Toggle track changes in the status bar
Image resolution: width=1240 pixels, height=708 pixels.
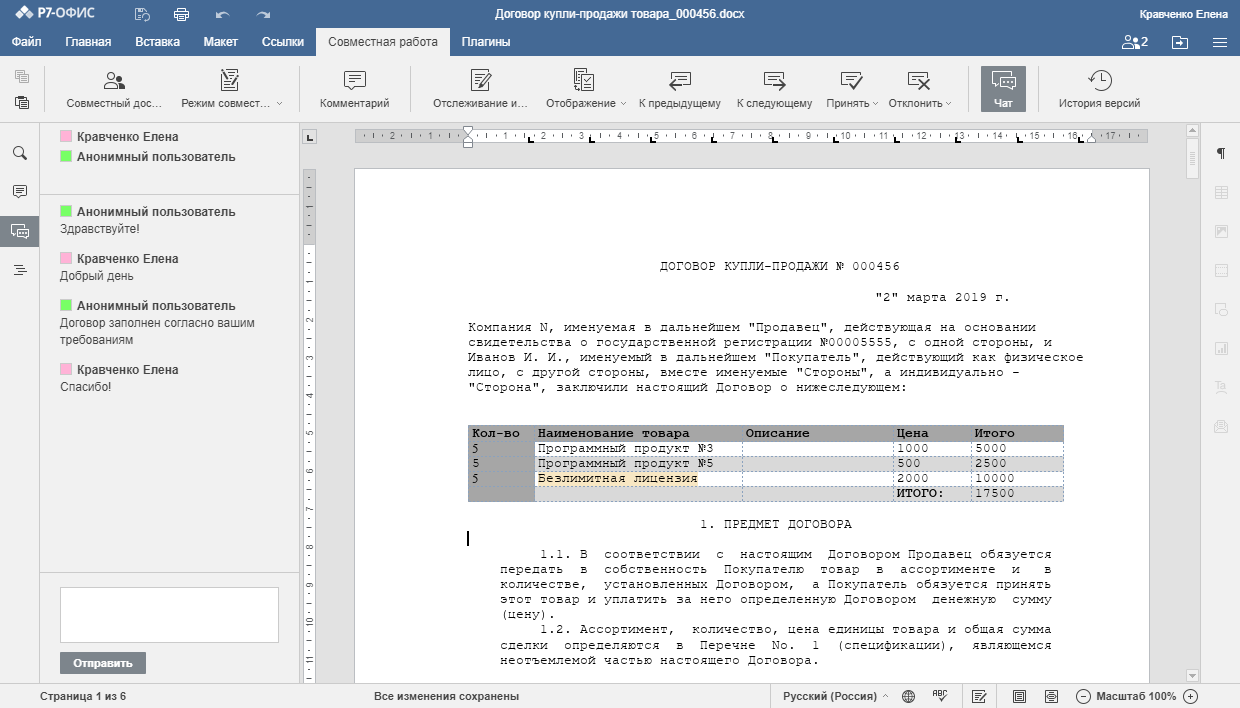pos(979,696)
